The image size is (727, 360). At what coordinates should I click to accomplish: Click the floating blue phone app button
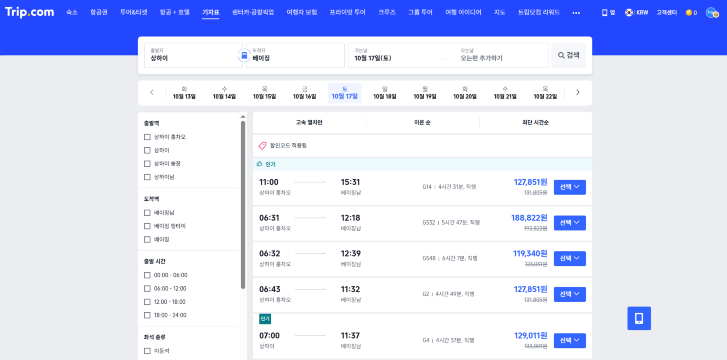[x=639, y=318]
